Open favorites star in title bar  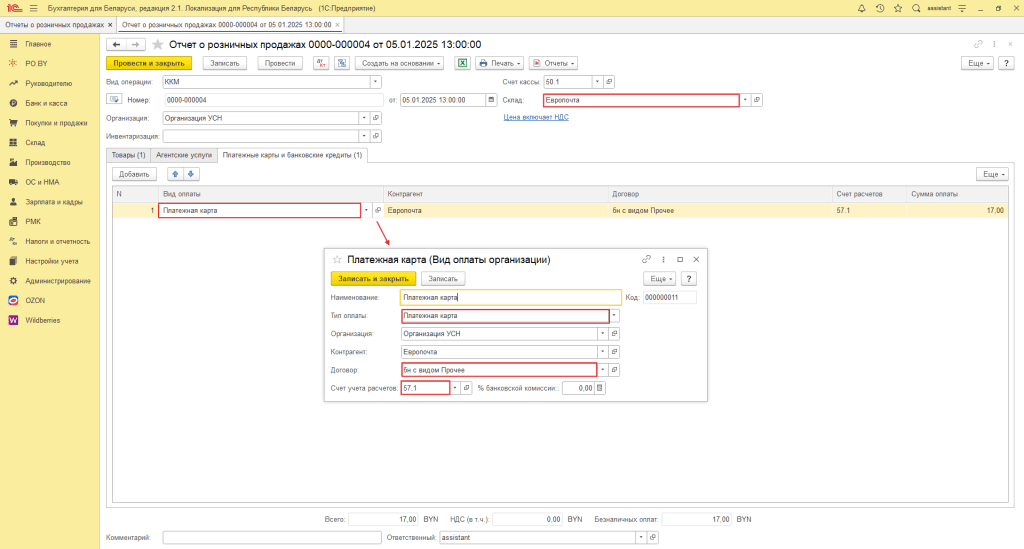click(898, 8)
